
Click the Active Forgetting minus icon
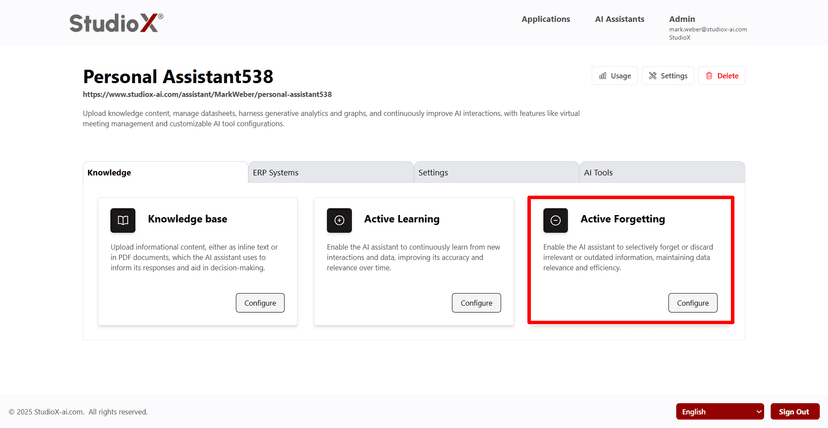[x=556, y=220]
